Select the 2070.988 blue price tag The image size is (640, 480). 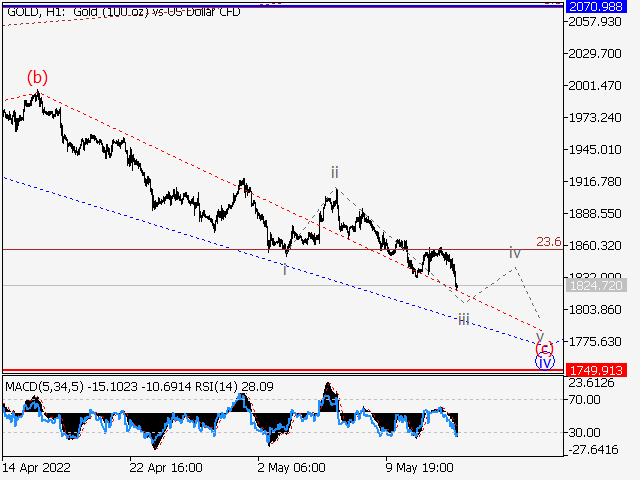coord(596,7)
